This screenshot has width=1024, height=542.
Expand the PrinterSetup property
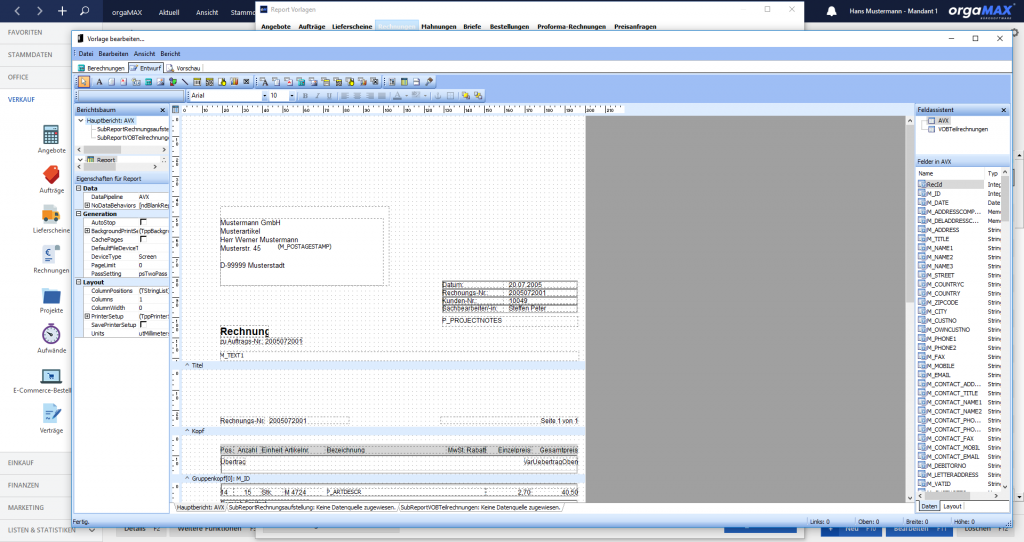click(x=87, y=316)
